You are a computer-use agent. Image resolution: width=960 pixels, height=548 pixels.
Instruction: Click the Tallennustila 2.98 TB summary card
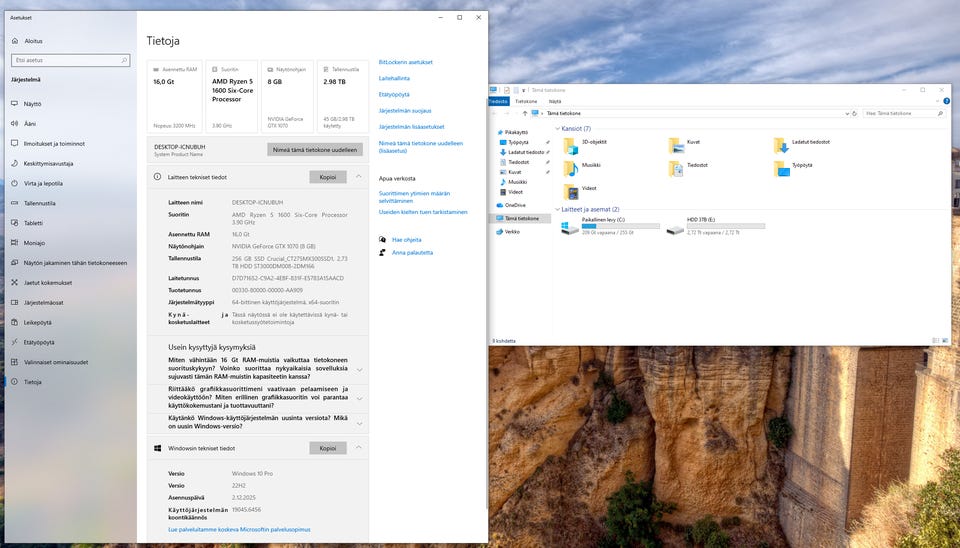coord(343,96)
